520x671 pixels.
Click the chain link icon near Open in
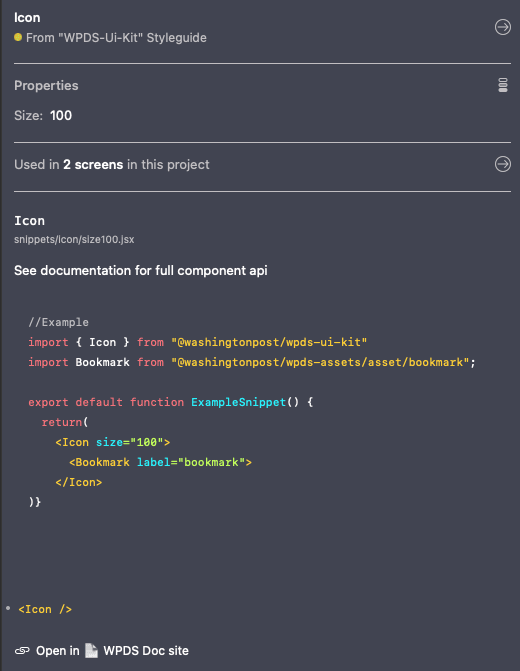(22, 650)
